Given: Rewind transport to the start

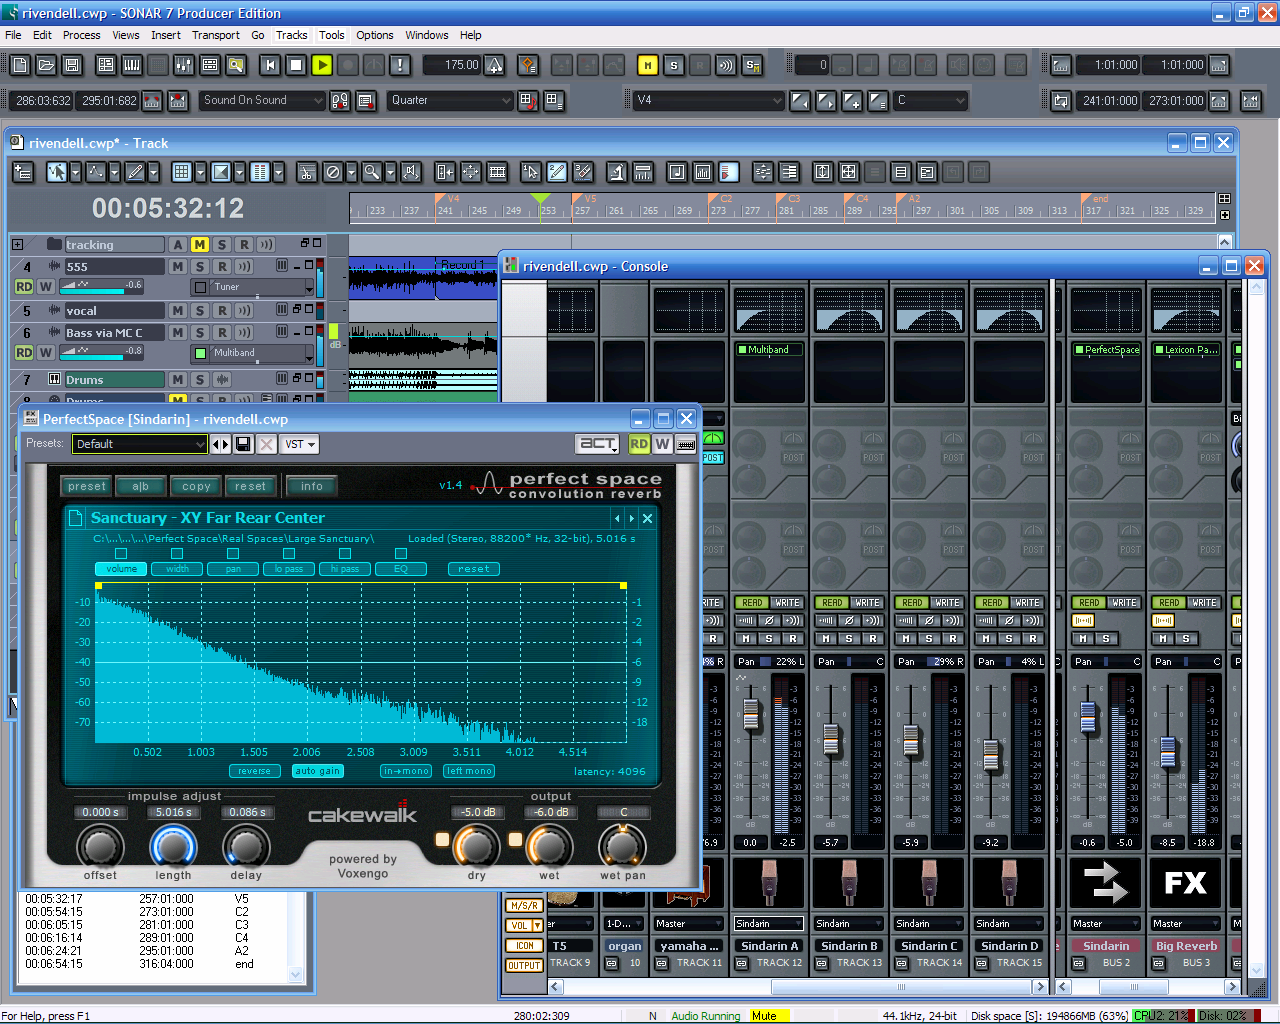Looking at the screenshot, I should (270, 65).
